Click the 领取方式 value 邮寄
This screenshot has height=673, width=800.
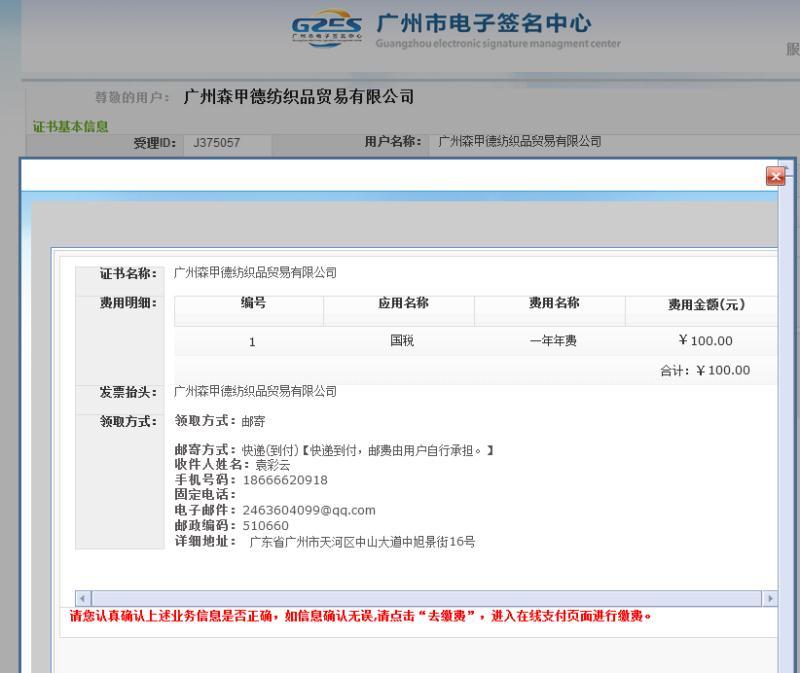tap(253, 421)
